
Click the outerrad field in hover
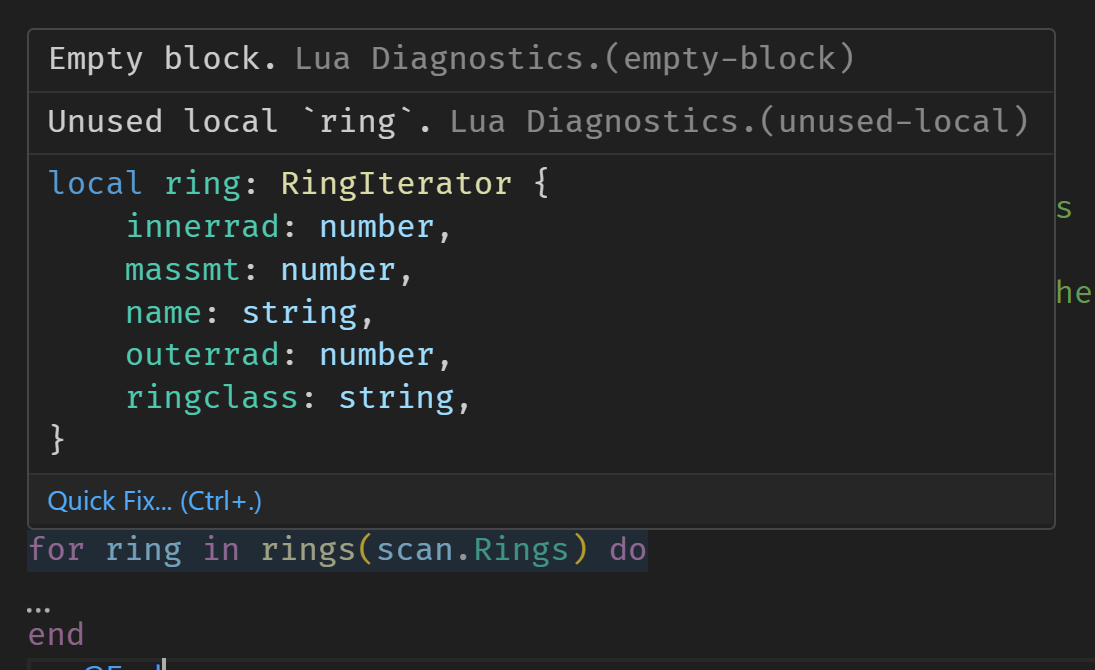pos(202,355)
